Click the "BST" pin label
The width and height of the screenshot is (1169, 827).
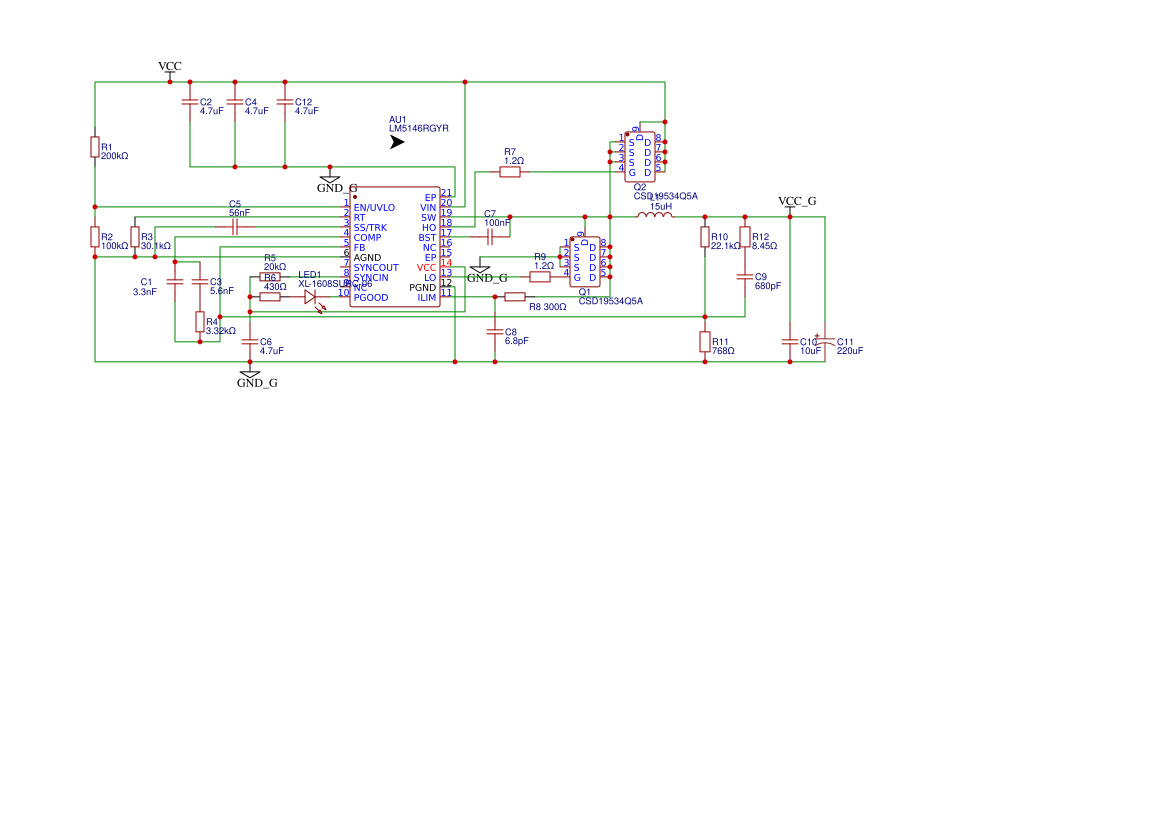pos(427,237)
